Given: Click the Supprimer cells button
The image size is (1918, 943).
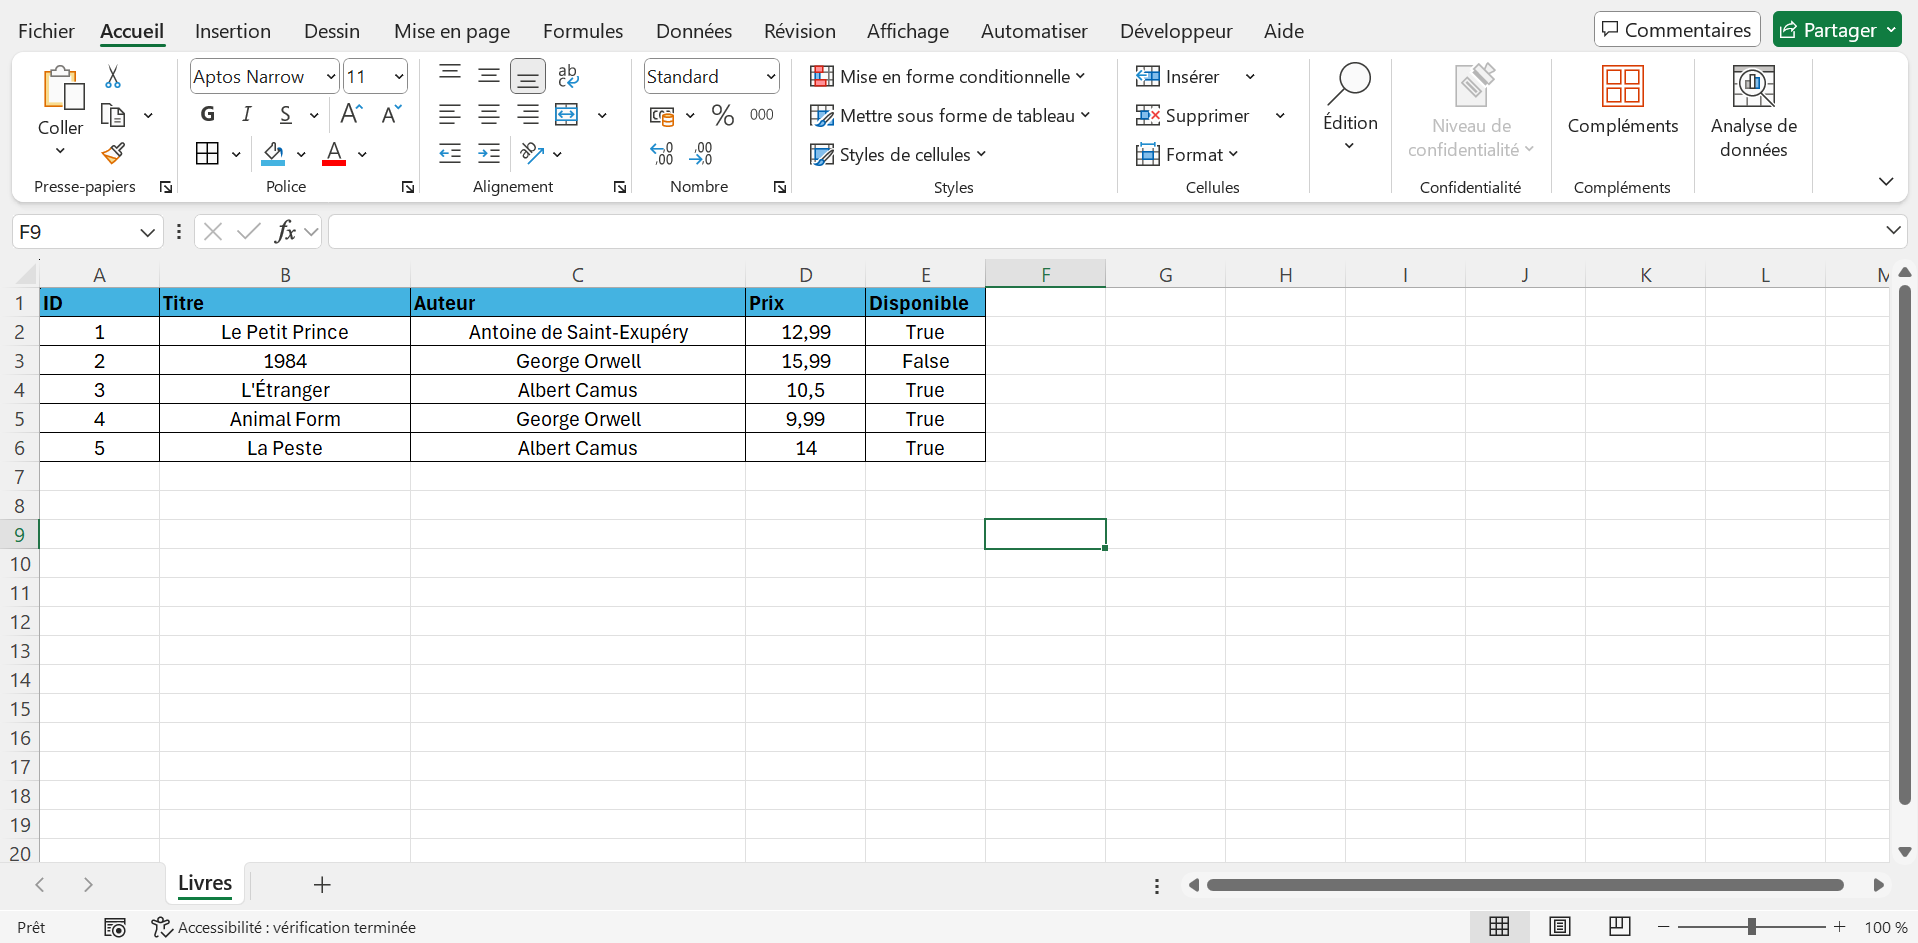Looking at the screenshot, I should coord(1193,116).
